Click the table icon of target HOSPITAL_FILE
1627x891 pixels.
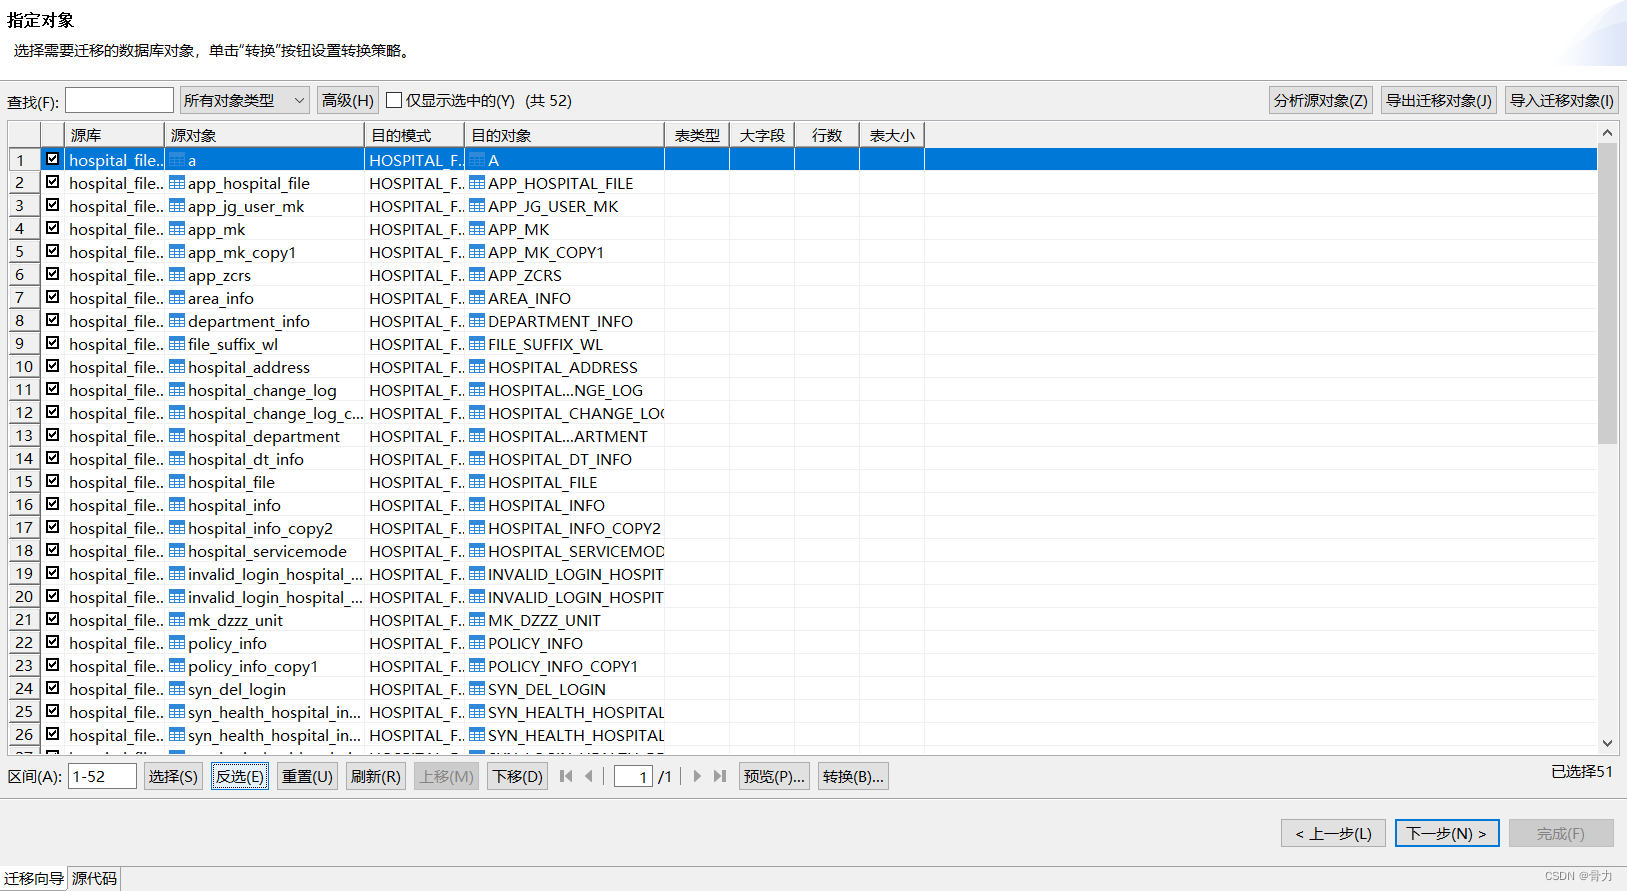point(477,482)
